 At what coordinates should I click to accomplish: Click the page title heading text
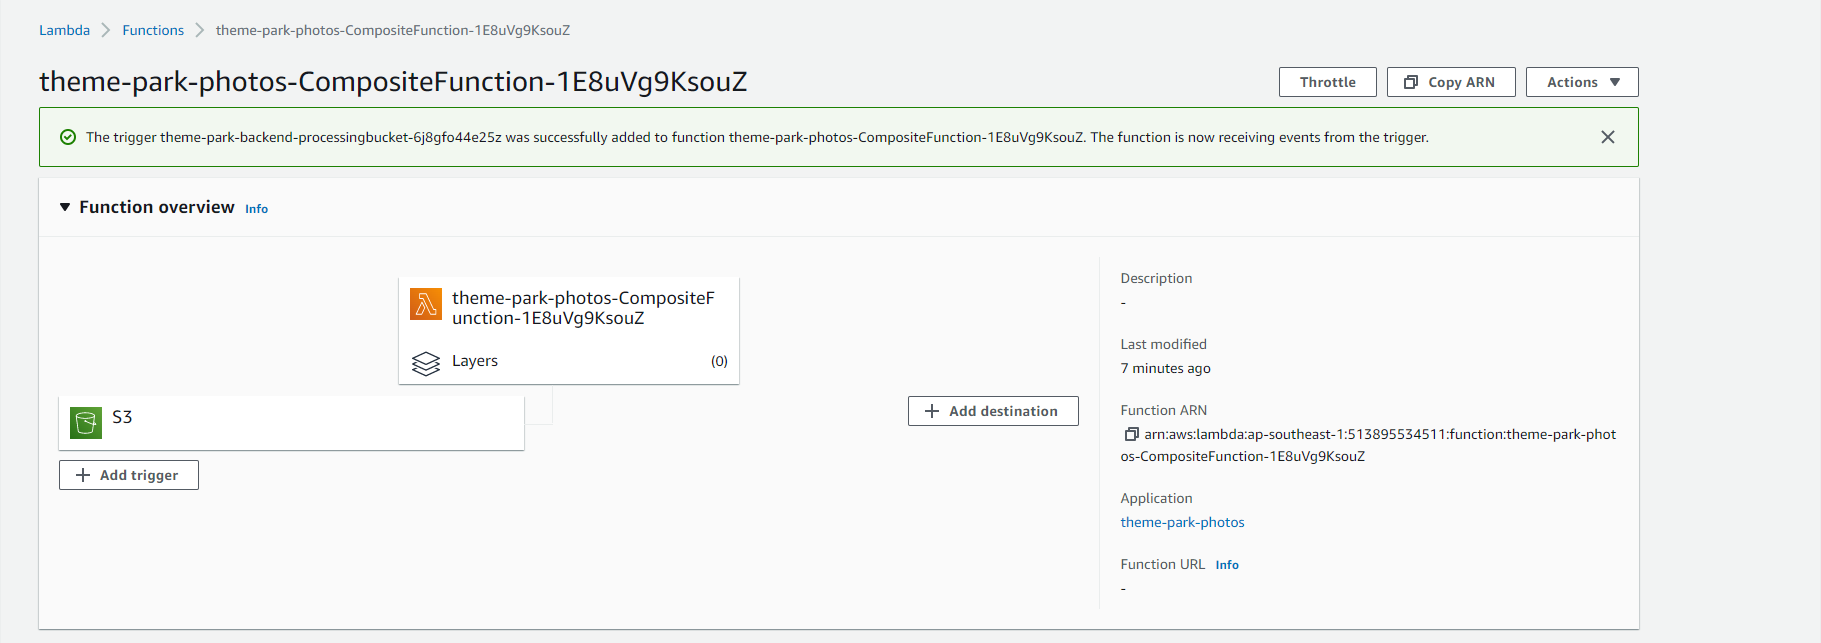pos(393,81)
